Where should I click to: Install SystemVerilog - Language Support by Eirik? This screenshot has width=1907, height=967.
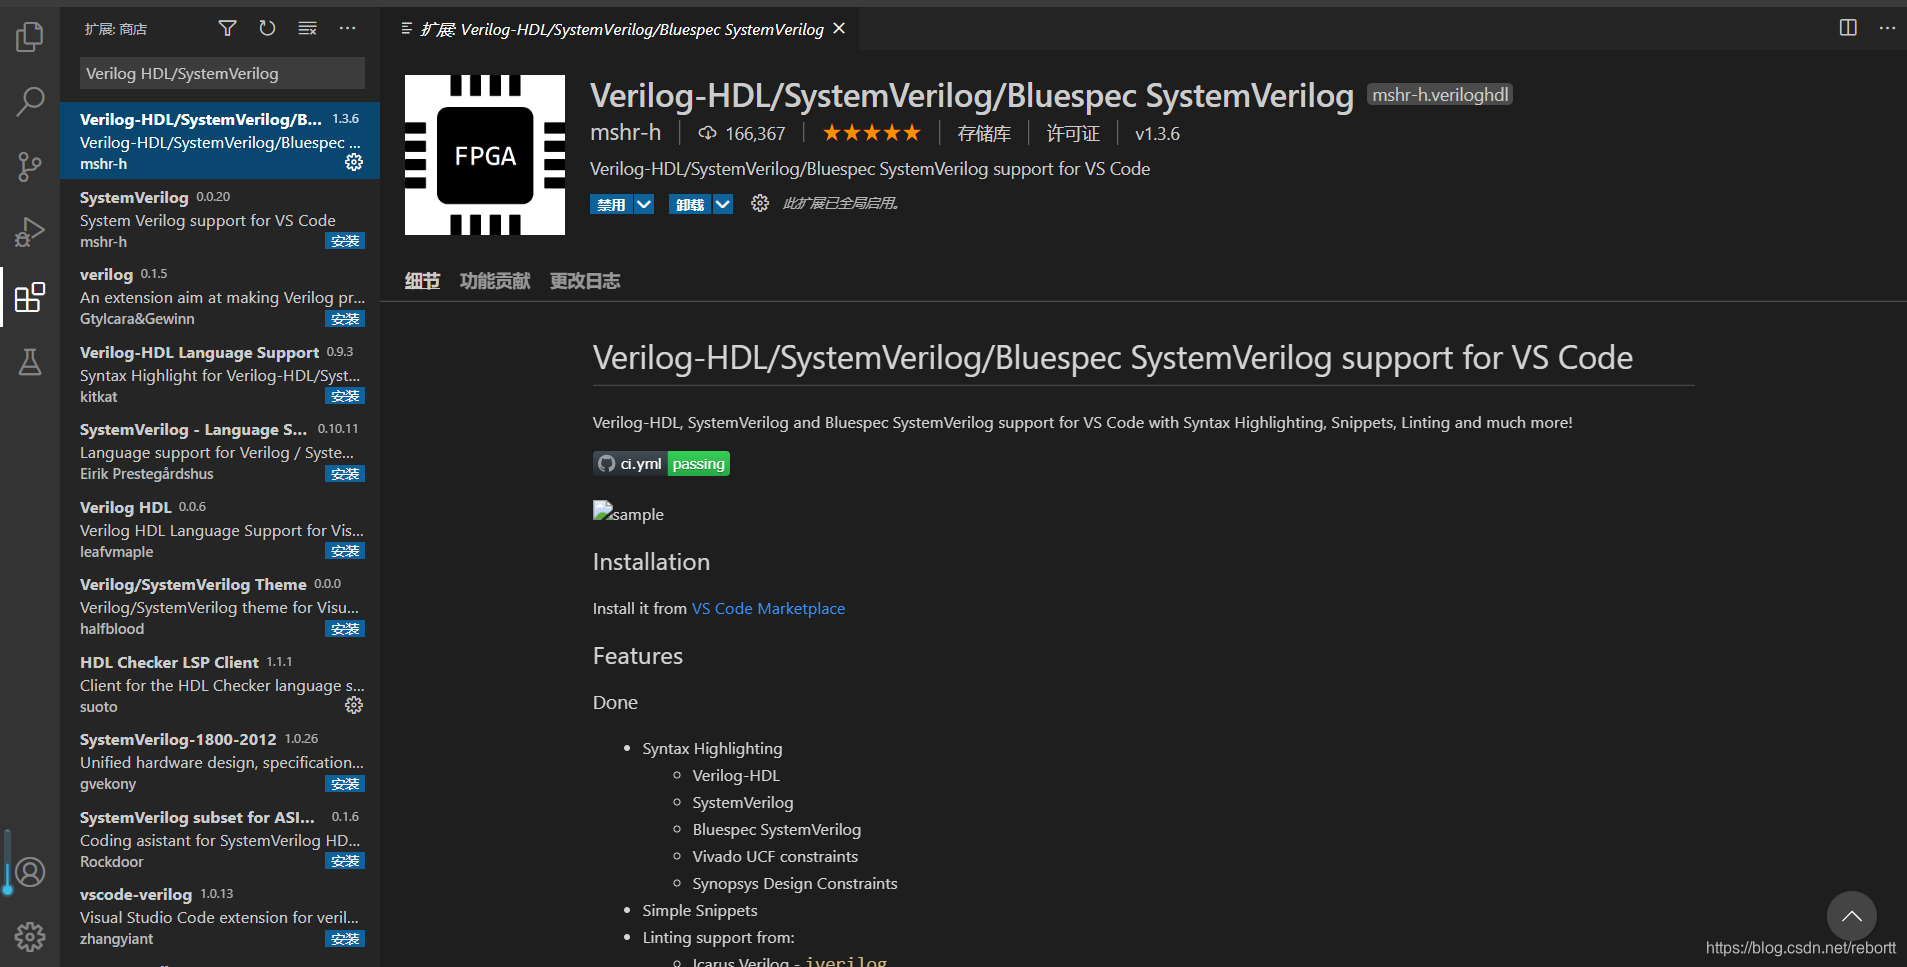pyautogui.click(x=345, y=474)
